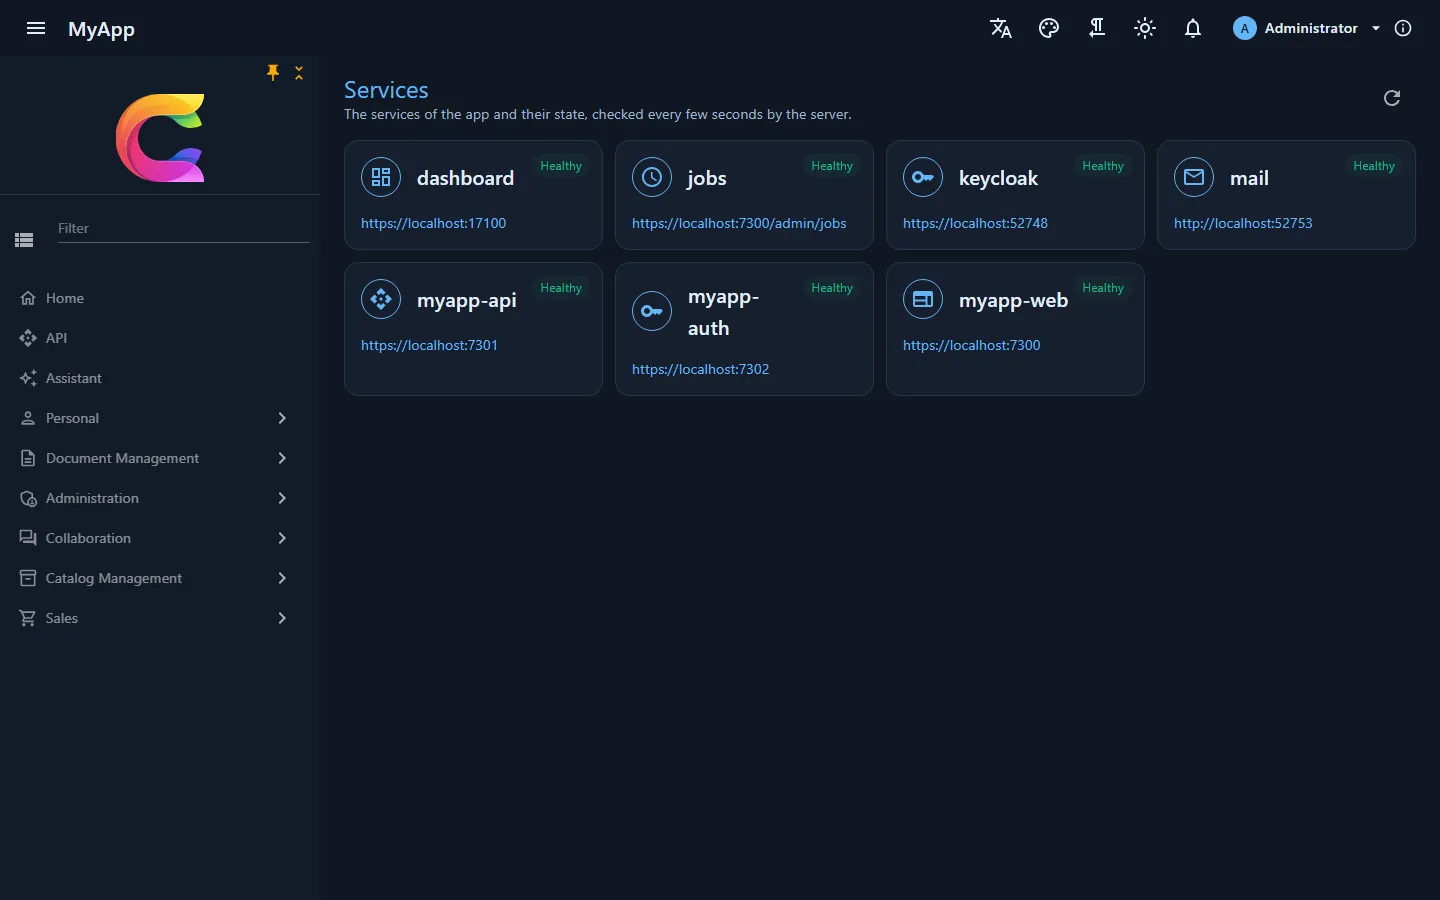Open the myapp-api link localhost:7301

tap(429, 345)
